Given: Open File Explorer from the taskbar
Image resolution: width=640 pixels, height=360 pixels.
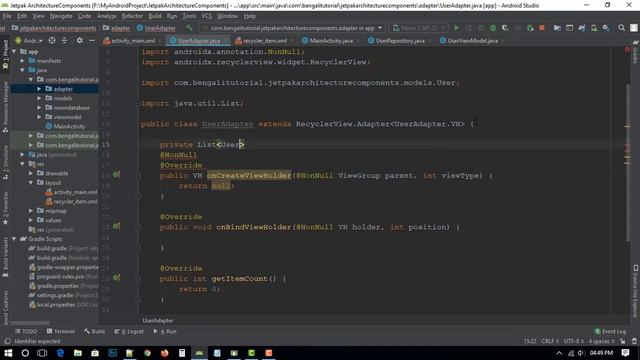Looking at the screenshot, I should tap(78, 353).
